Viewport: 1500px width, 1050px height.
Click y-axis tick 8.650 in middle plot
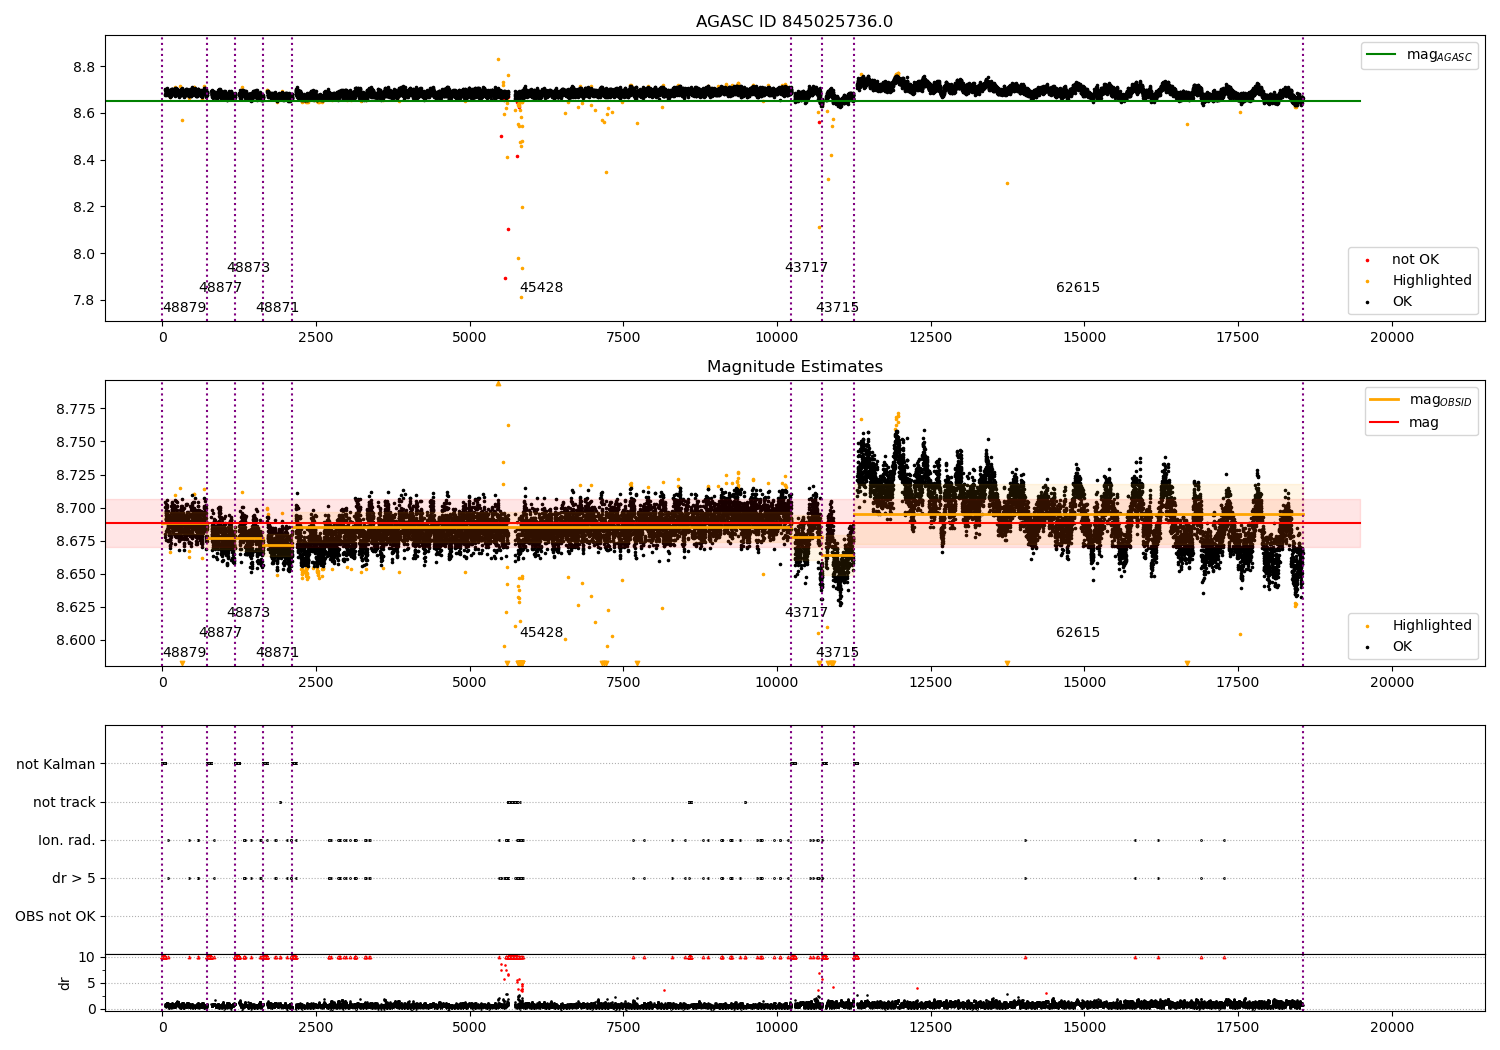coord(76,574)
